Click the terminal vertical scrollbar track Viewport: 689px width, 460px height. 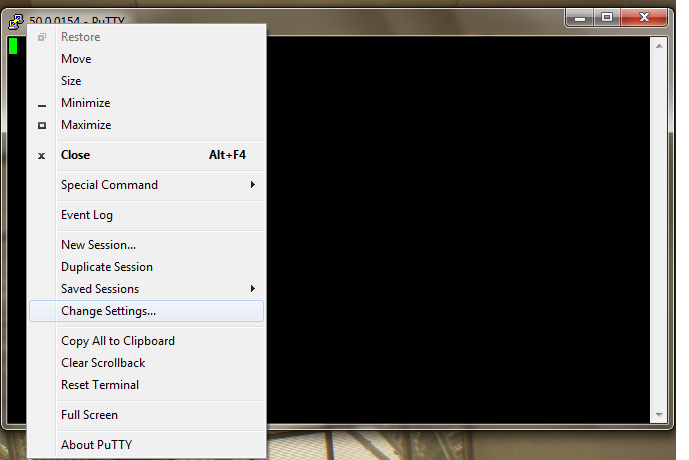(x=659, y=230)
